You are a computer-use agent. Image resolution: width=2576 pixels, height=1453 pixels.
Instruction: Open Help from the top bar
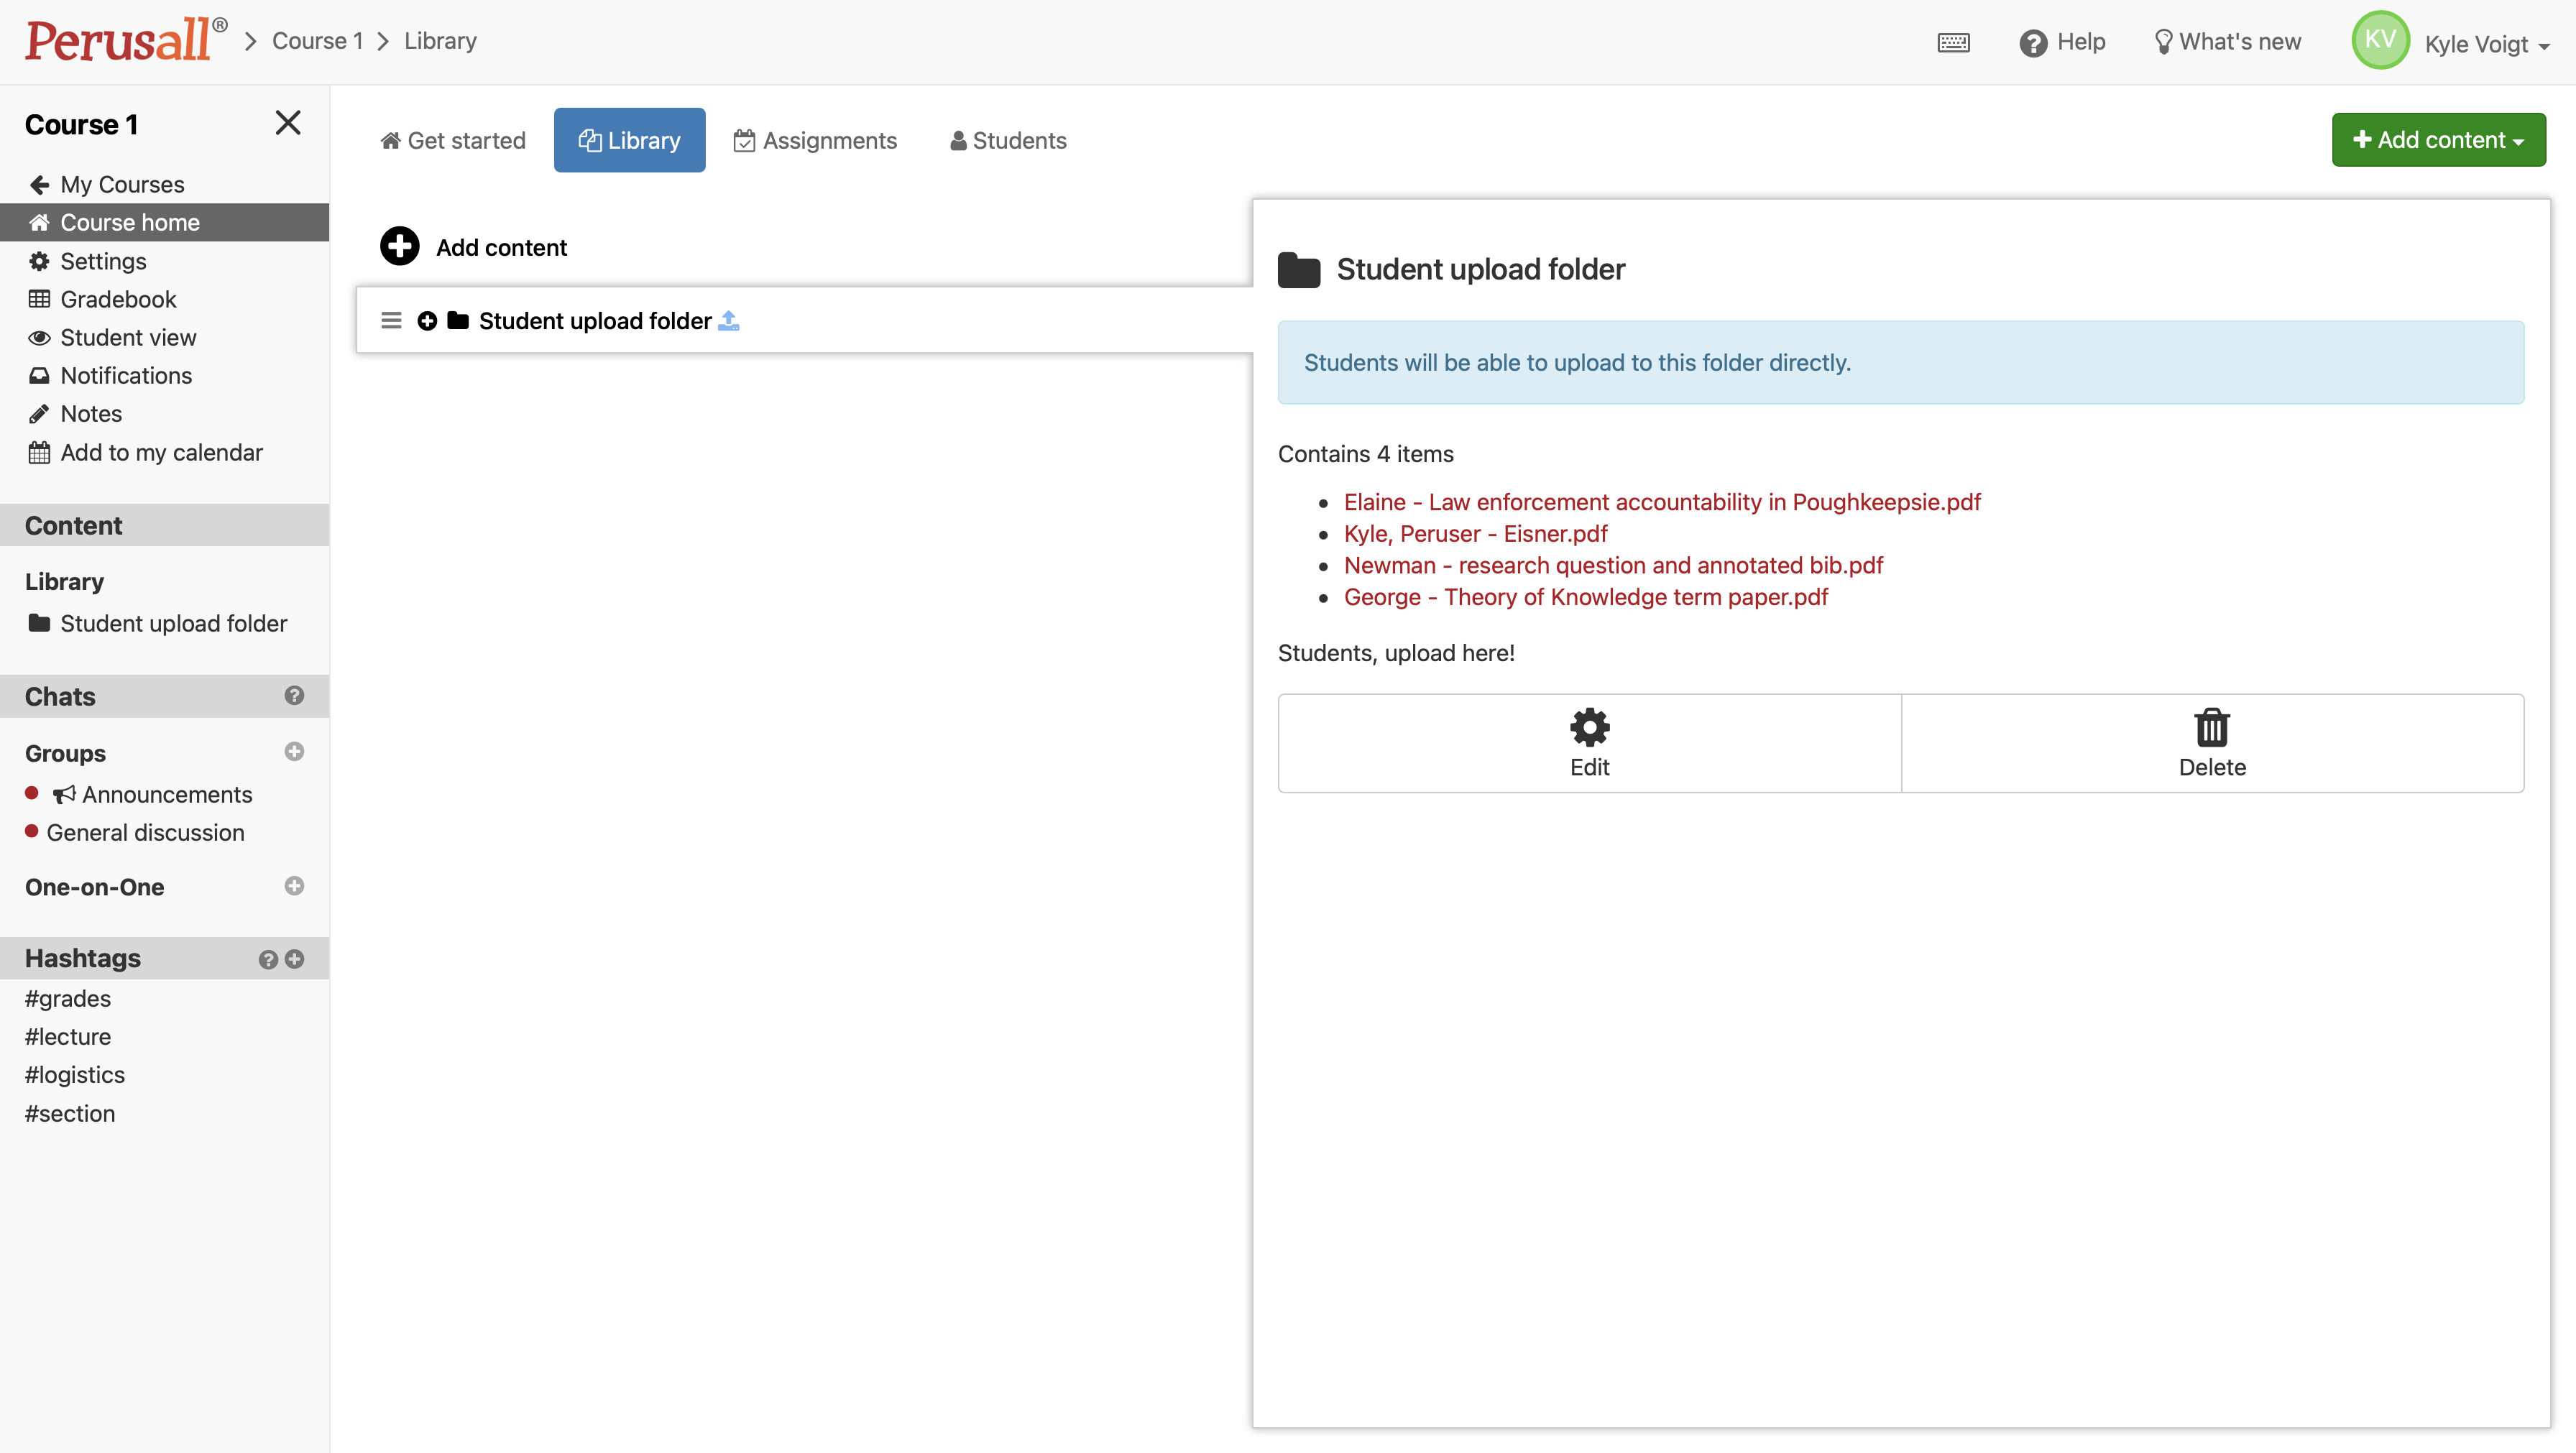(x=2062, y=42)
